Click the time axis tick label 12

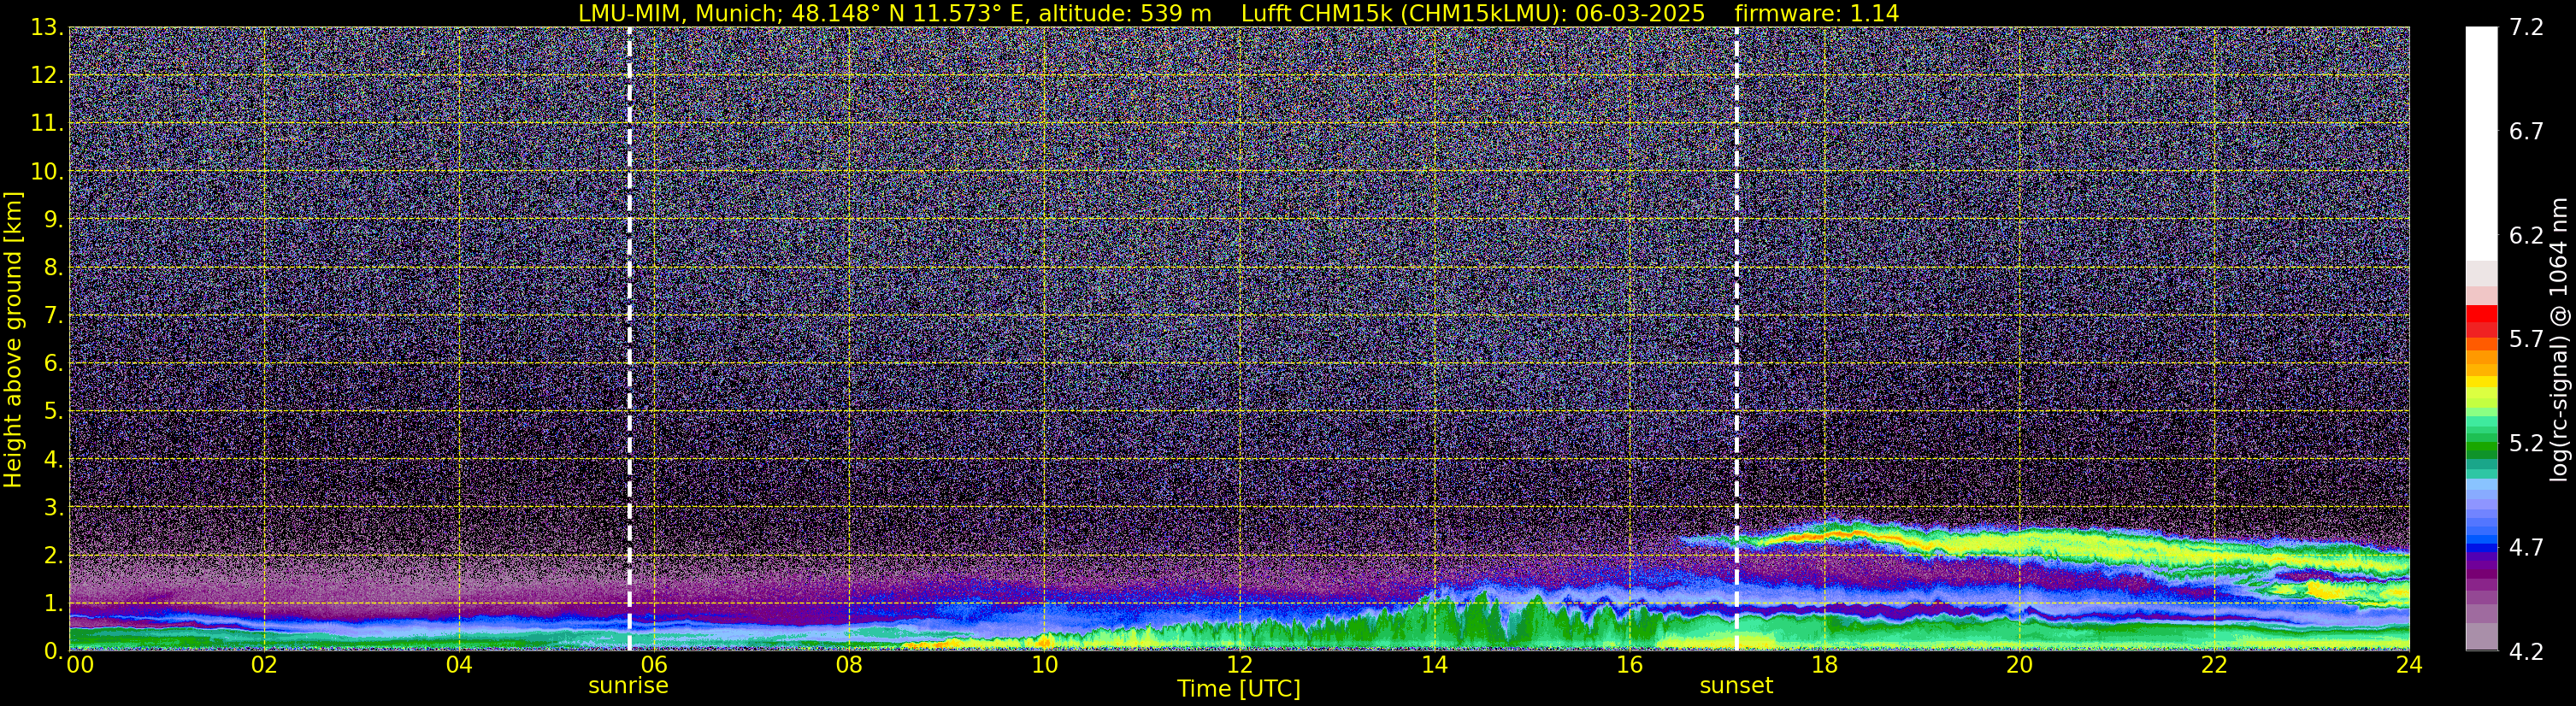1239,666
